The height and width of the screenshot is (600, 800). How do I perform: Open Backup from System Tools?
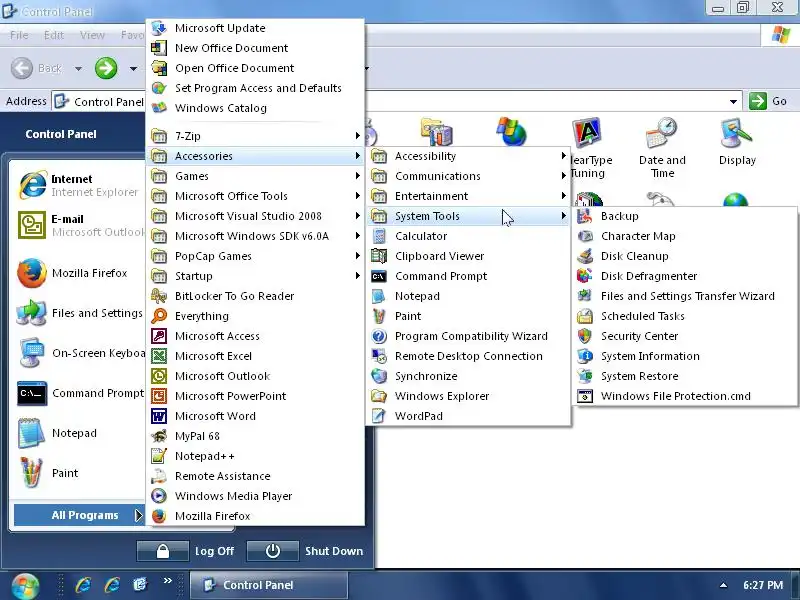pos(684,216)
